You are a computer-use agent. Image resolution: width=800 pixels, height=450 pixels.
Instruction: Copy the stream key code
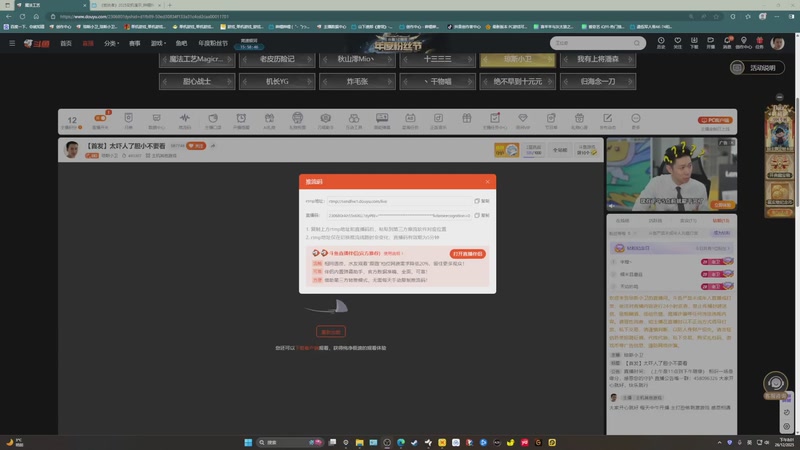point(482,215)
